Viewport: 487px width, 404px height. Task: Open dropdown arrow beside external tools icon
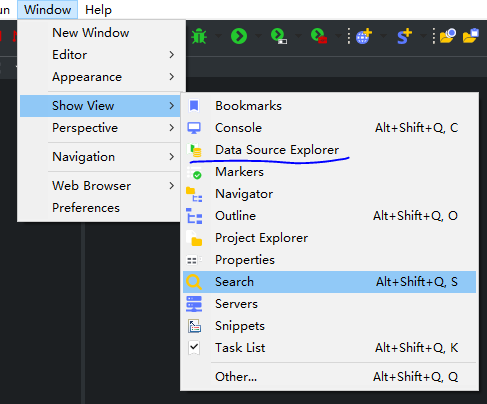pyautogui.click(x=338, y=35)
